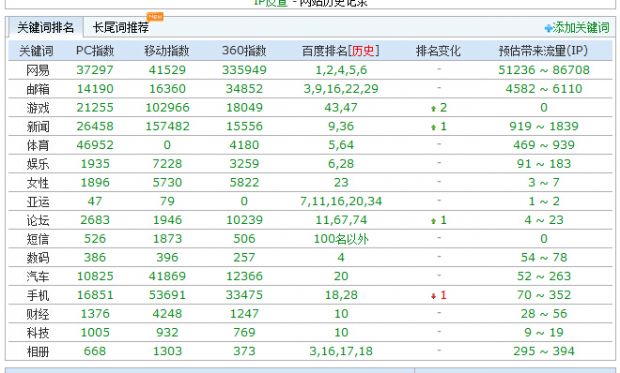This screenshot has width=620, height=373.
Task: Select the keyword 女性
Action: click(x=38, y=183)
